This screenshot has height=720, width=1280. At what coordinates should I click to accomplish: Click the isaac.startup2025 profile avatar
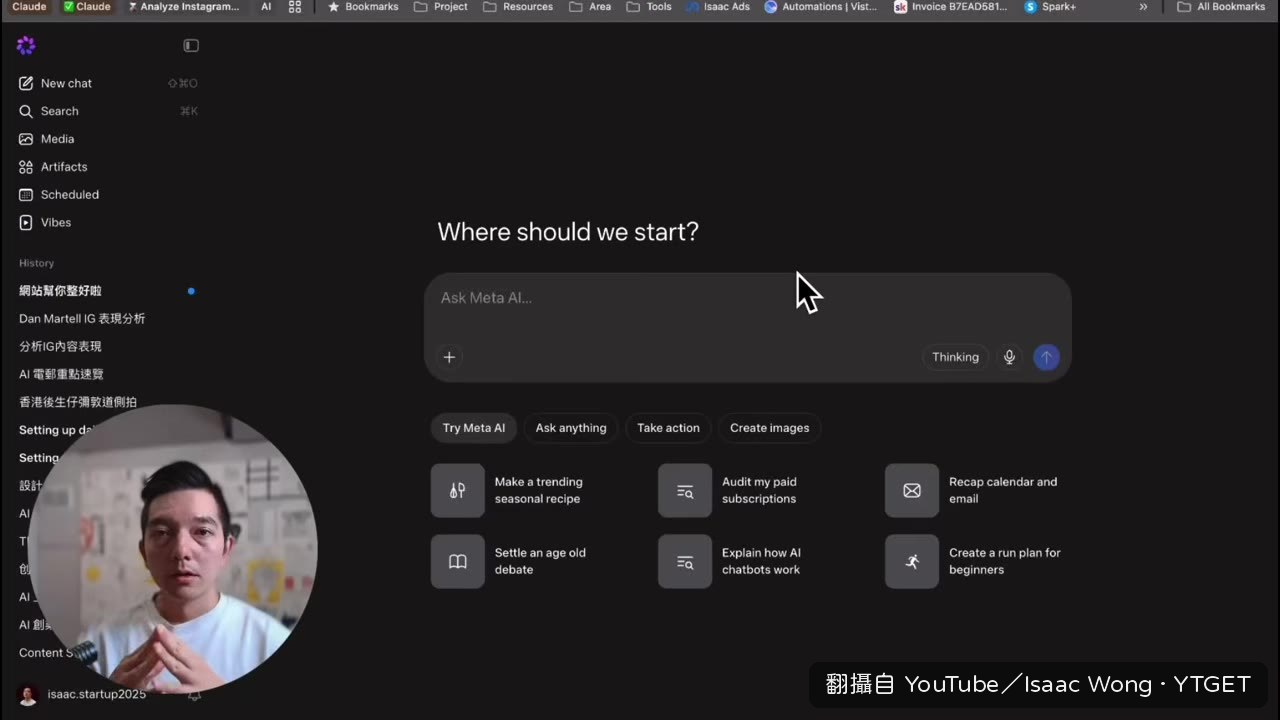[x=28, y=694]
